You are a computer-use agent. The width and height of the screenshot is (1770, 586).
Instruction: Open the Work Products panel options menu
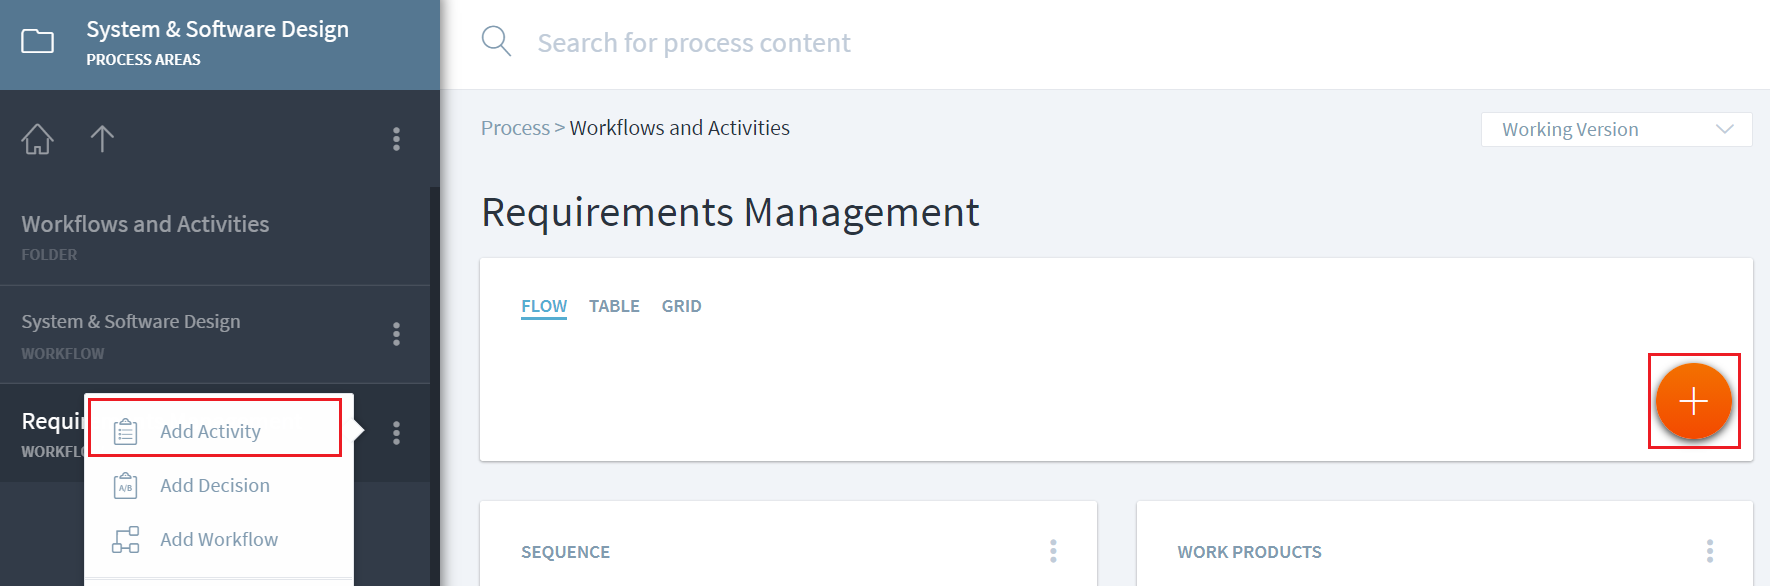pyautogui.click(x=1709, y=551)
